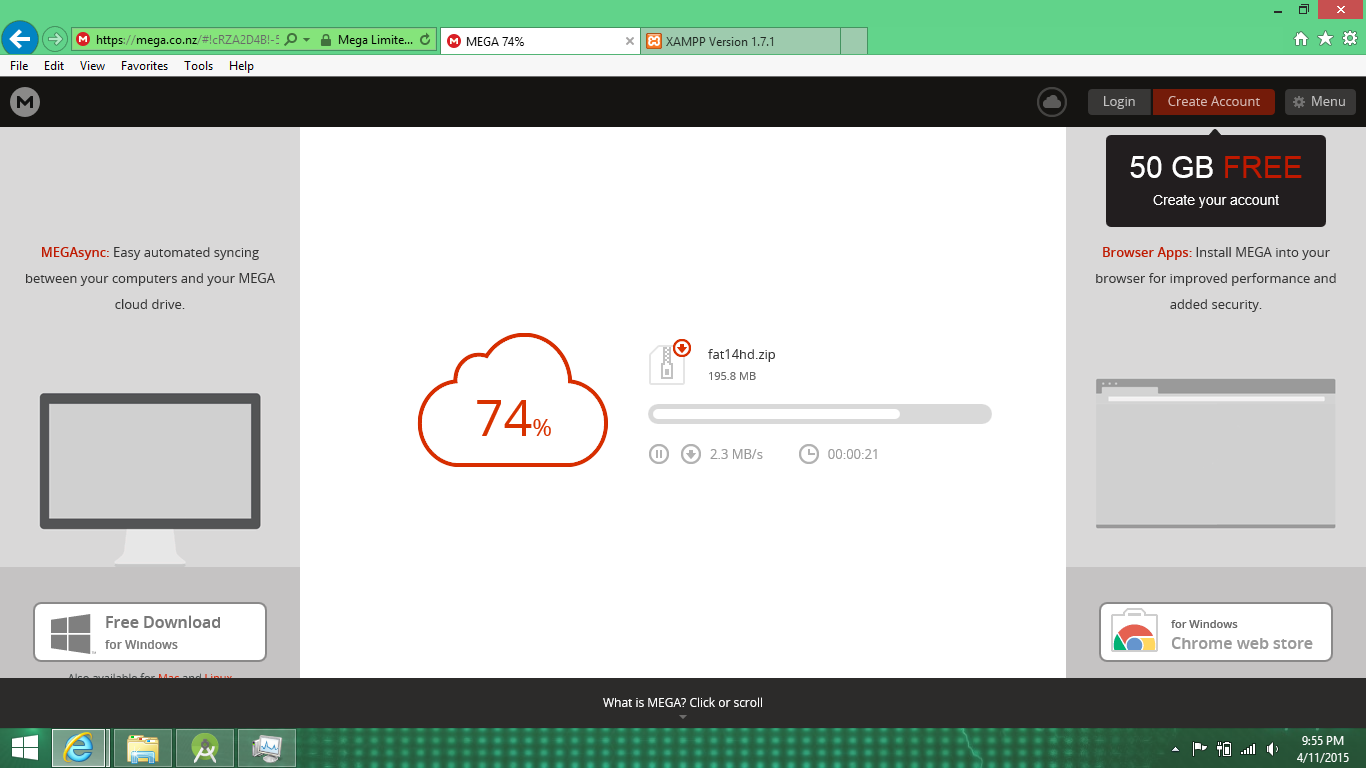Open File Explorer from taskbar
Image resolution: width=1366 pixels, height=768 pixels.
(x=143, y=748)
